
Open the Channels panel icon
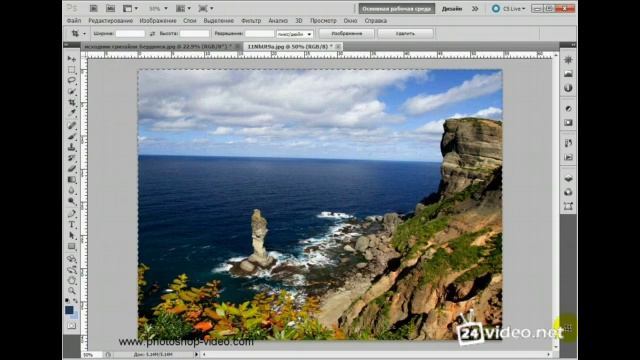[x=568, y=192]
